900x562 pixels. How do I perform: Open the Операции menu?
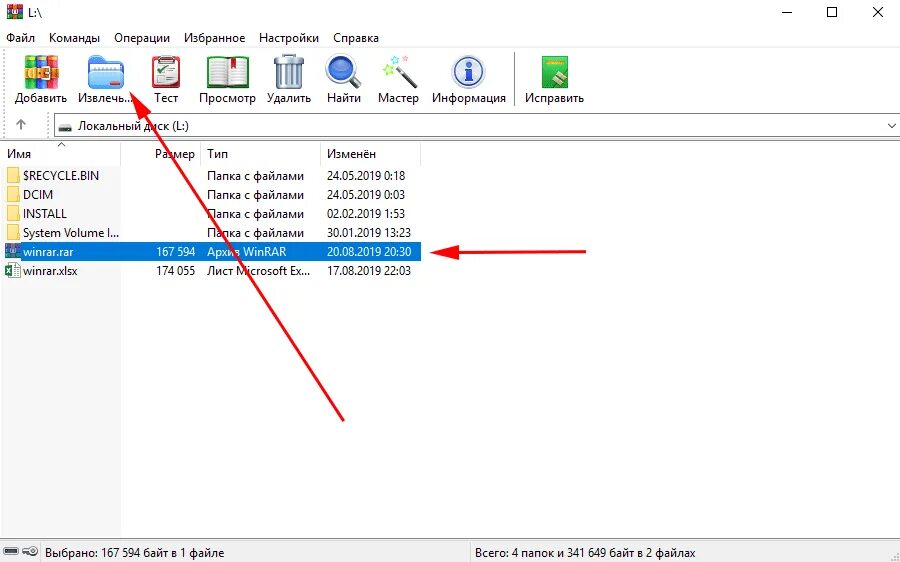142,38
